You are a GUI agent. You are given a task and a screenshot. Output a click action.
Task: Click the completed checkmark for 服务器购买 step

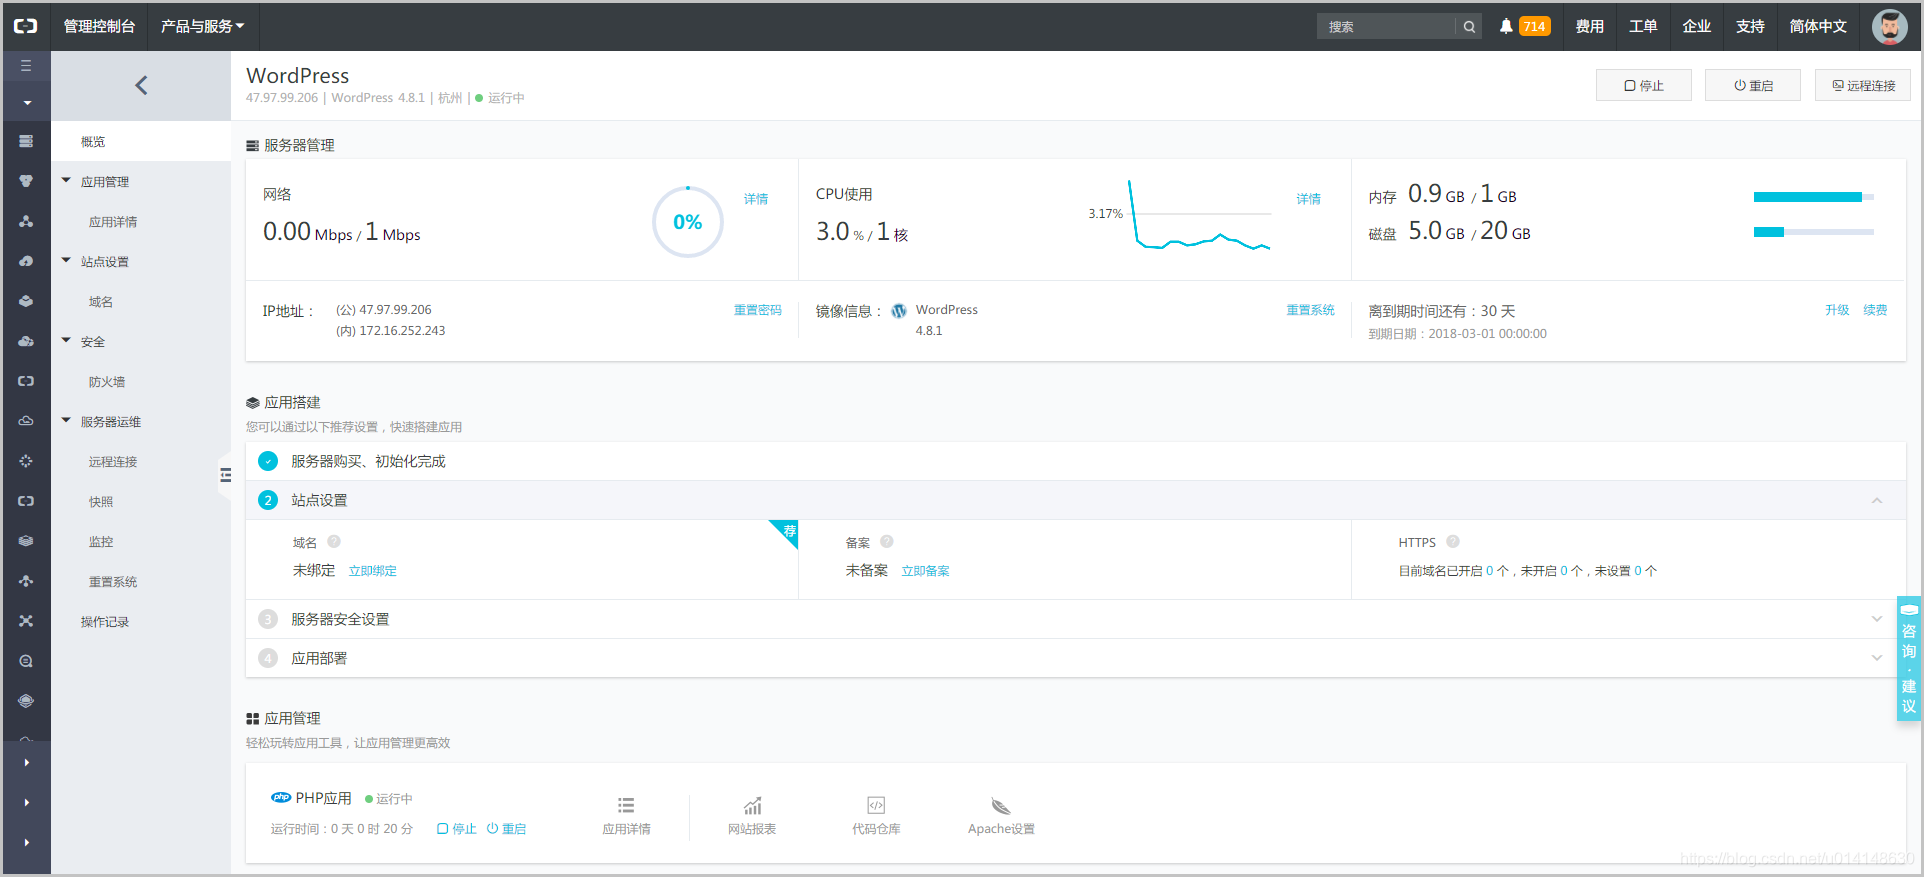[x=268, y=461]
